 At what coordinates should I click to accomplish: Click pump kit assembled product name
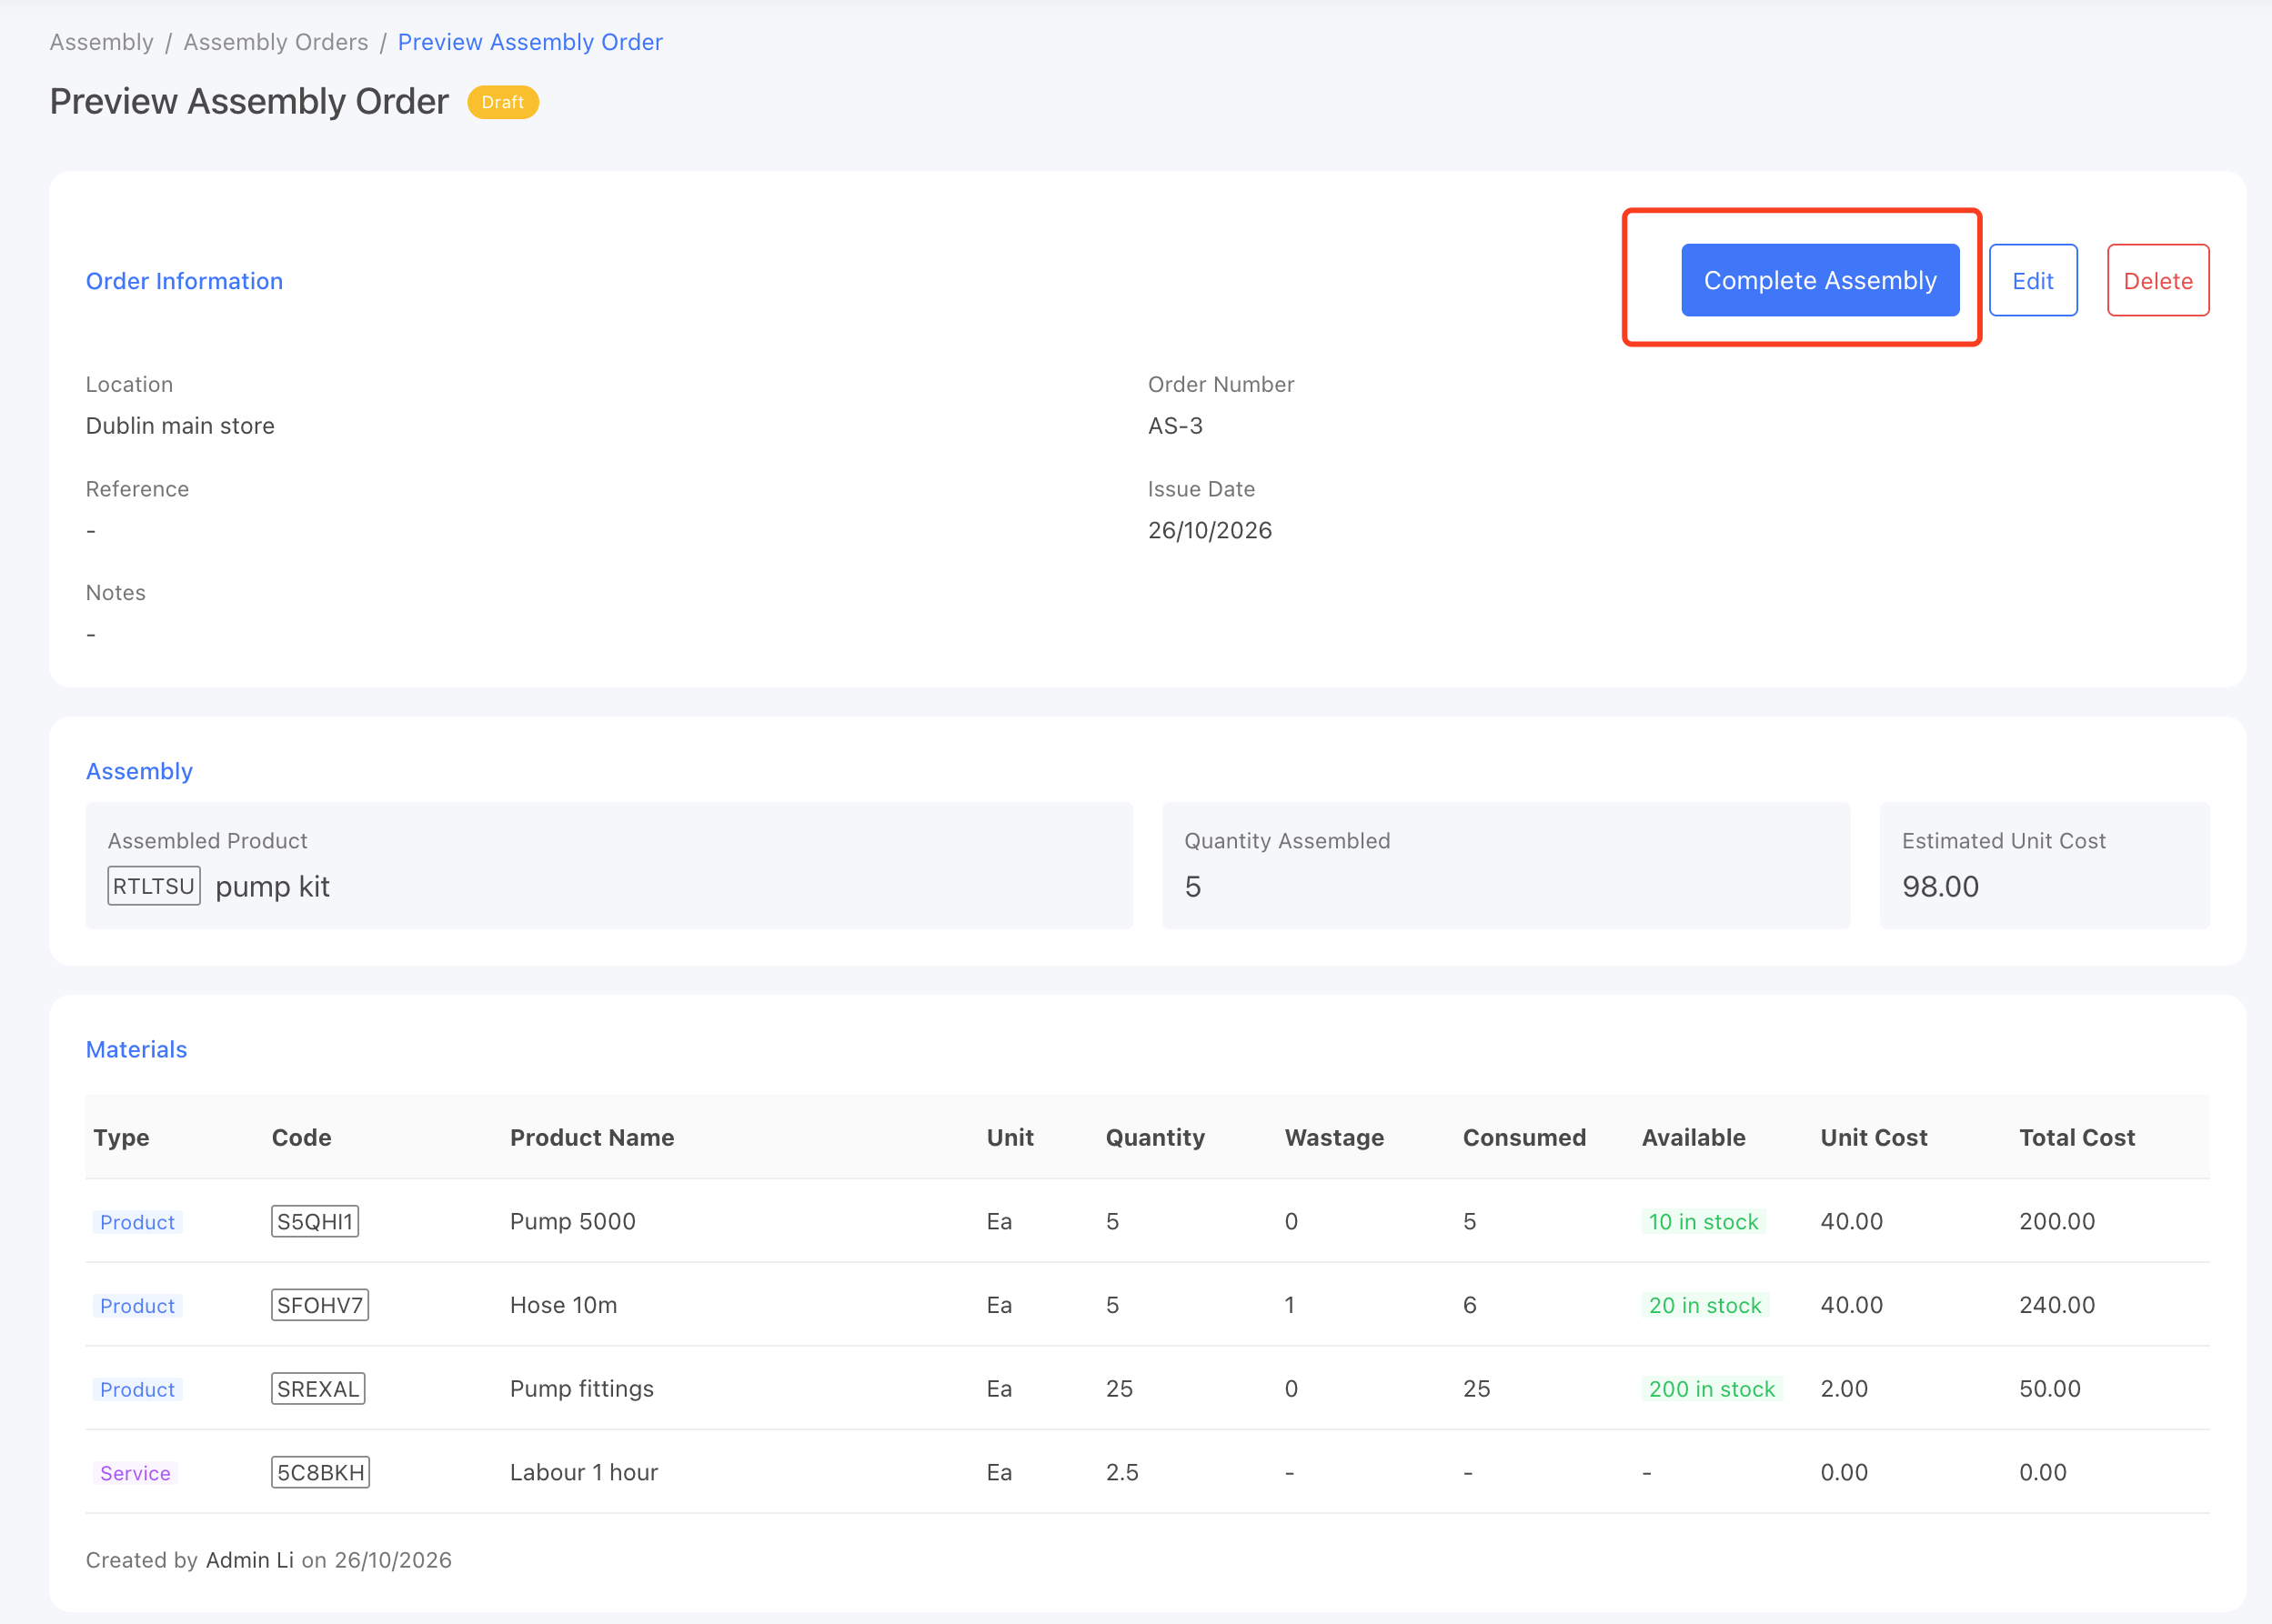(x=272, y=886)
